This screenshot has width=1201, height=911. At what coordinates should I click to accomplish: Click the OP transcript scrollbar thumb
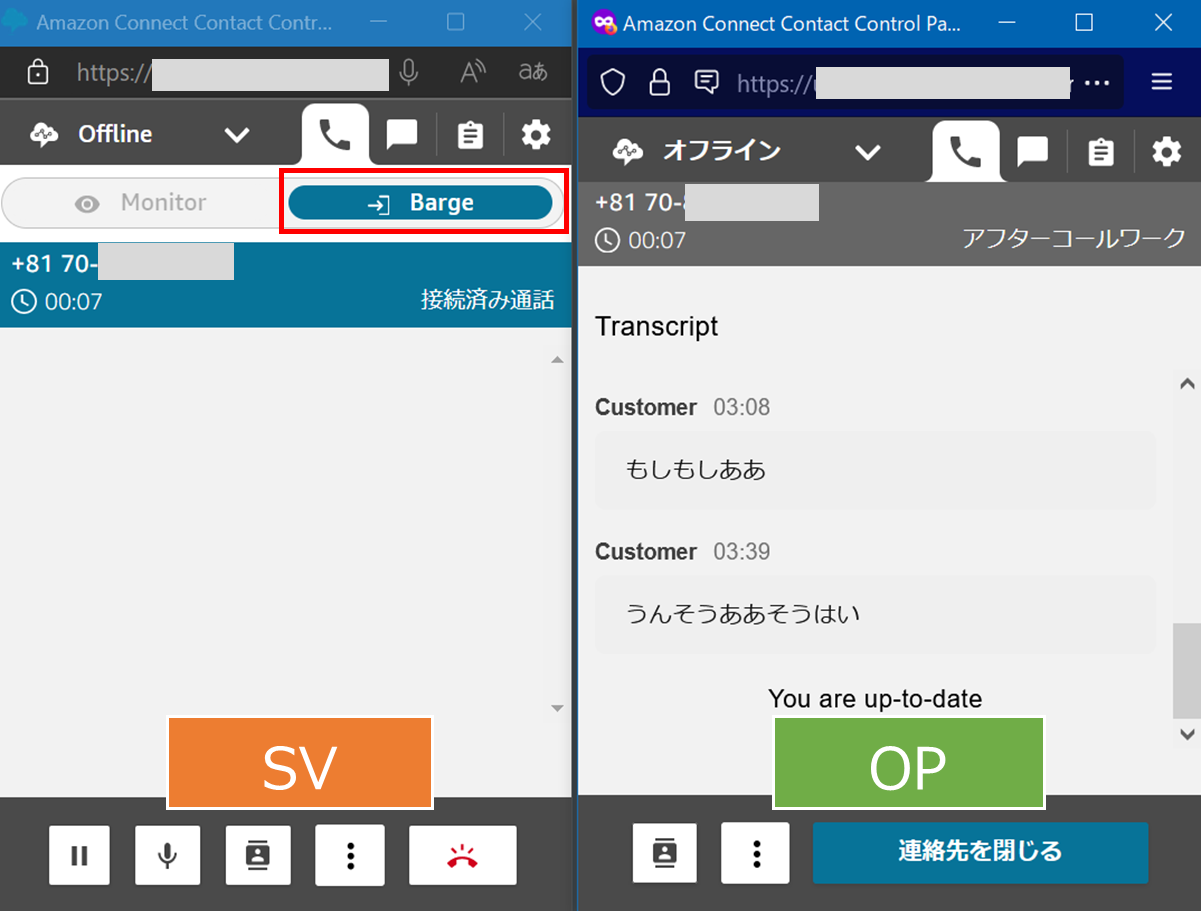coord(1187,670)
